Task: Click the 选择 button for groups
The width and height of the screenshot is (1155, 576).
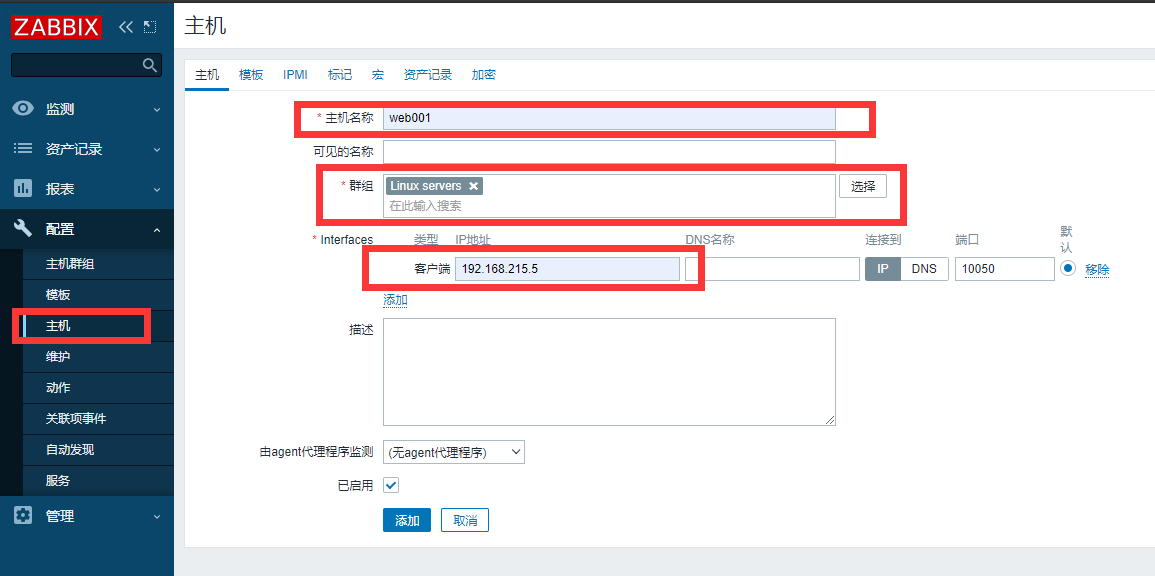Action: pos(863,186)
